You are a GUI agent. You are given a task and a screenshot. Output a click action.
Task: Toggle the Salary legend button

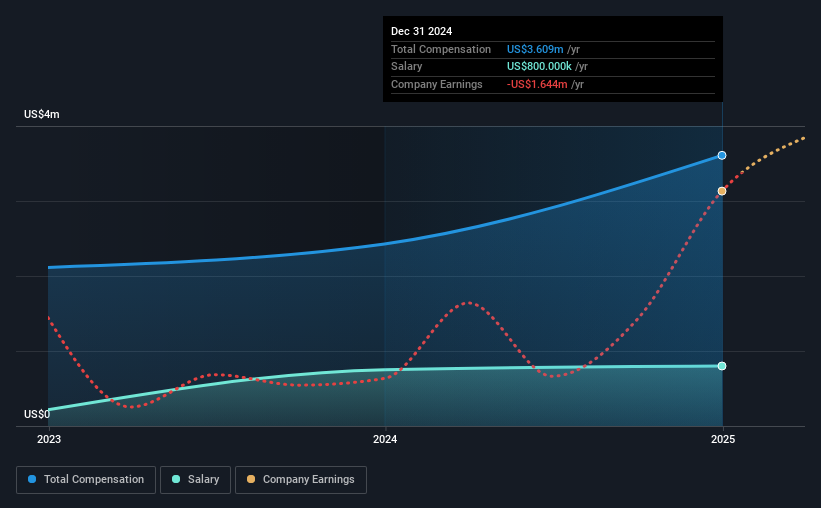195,480
